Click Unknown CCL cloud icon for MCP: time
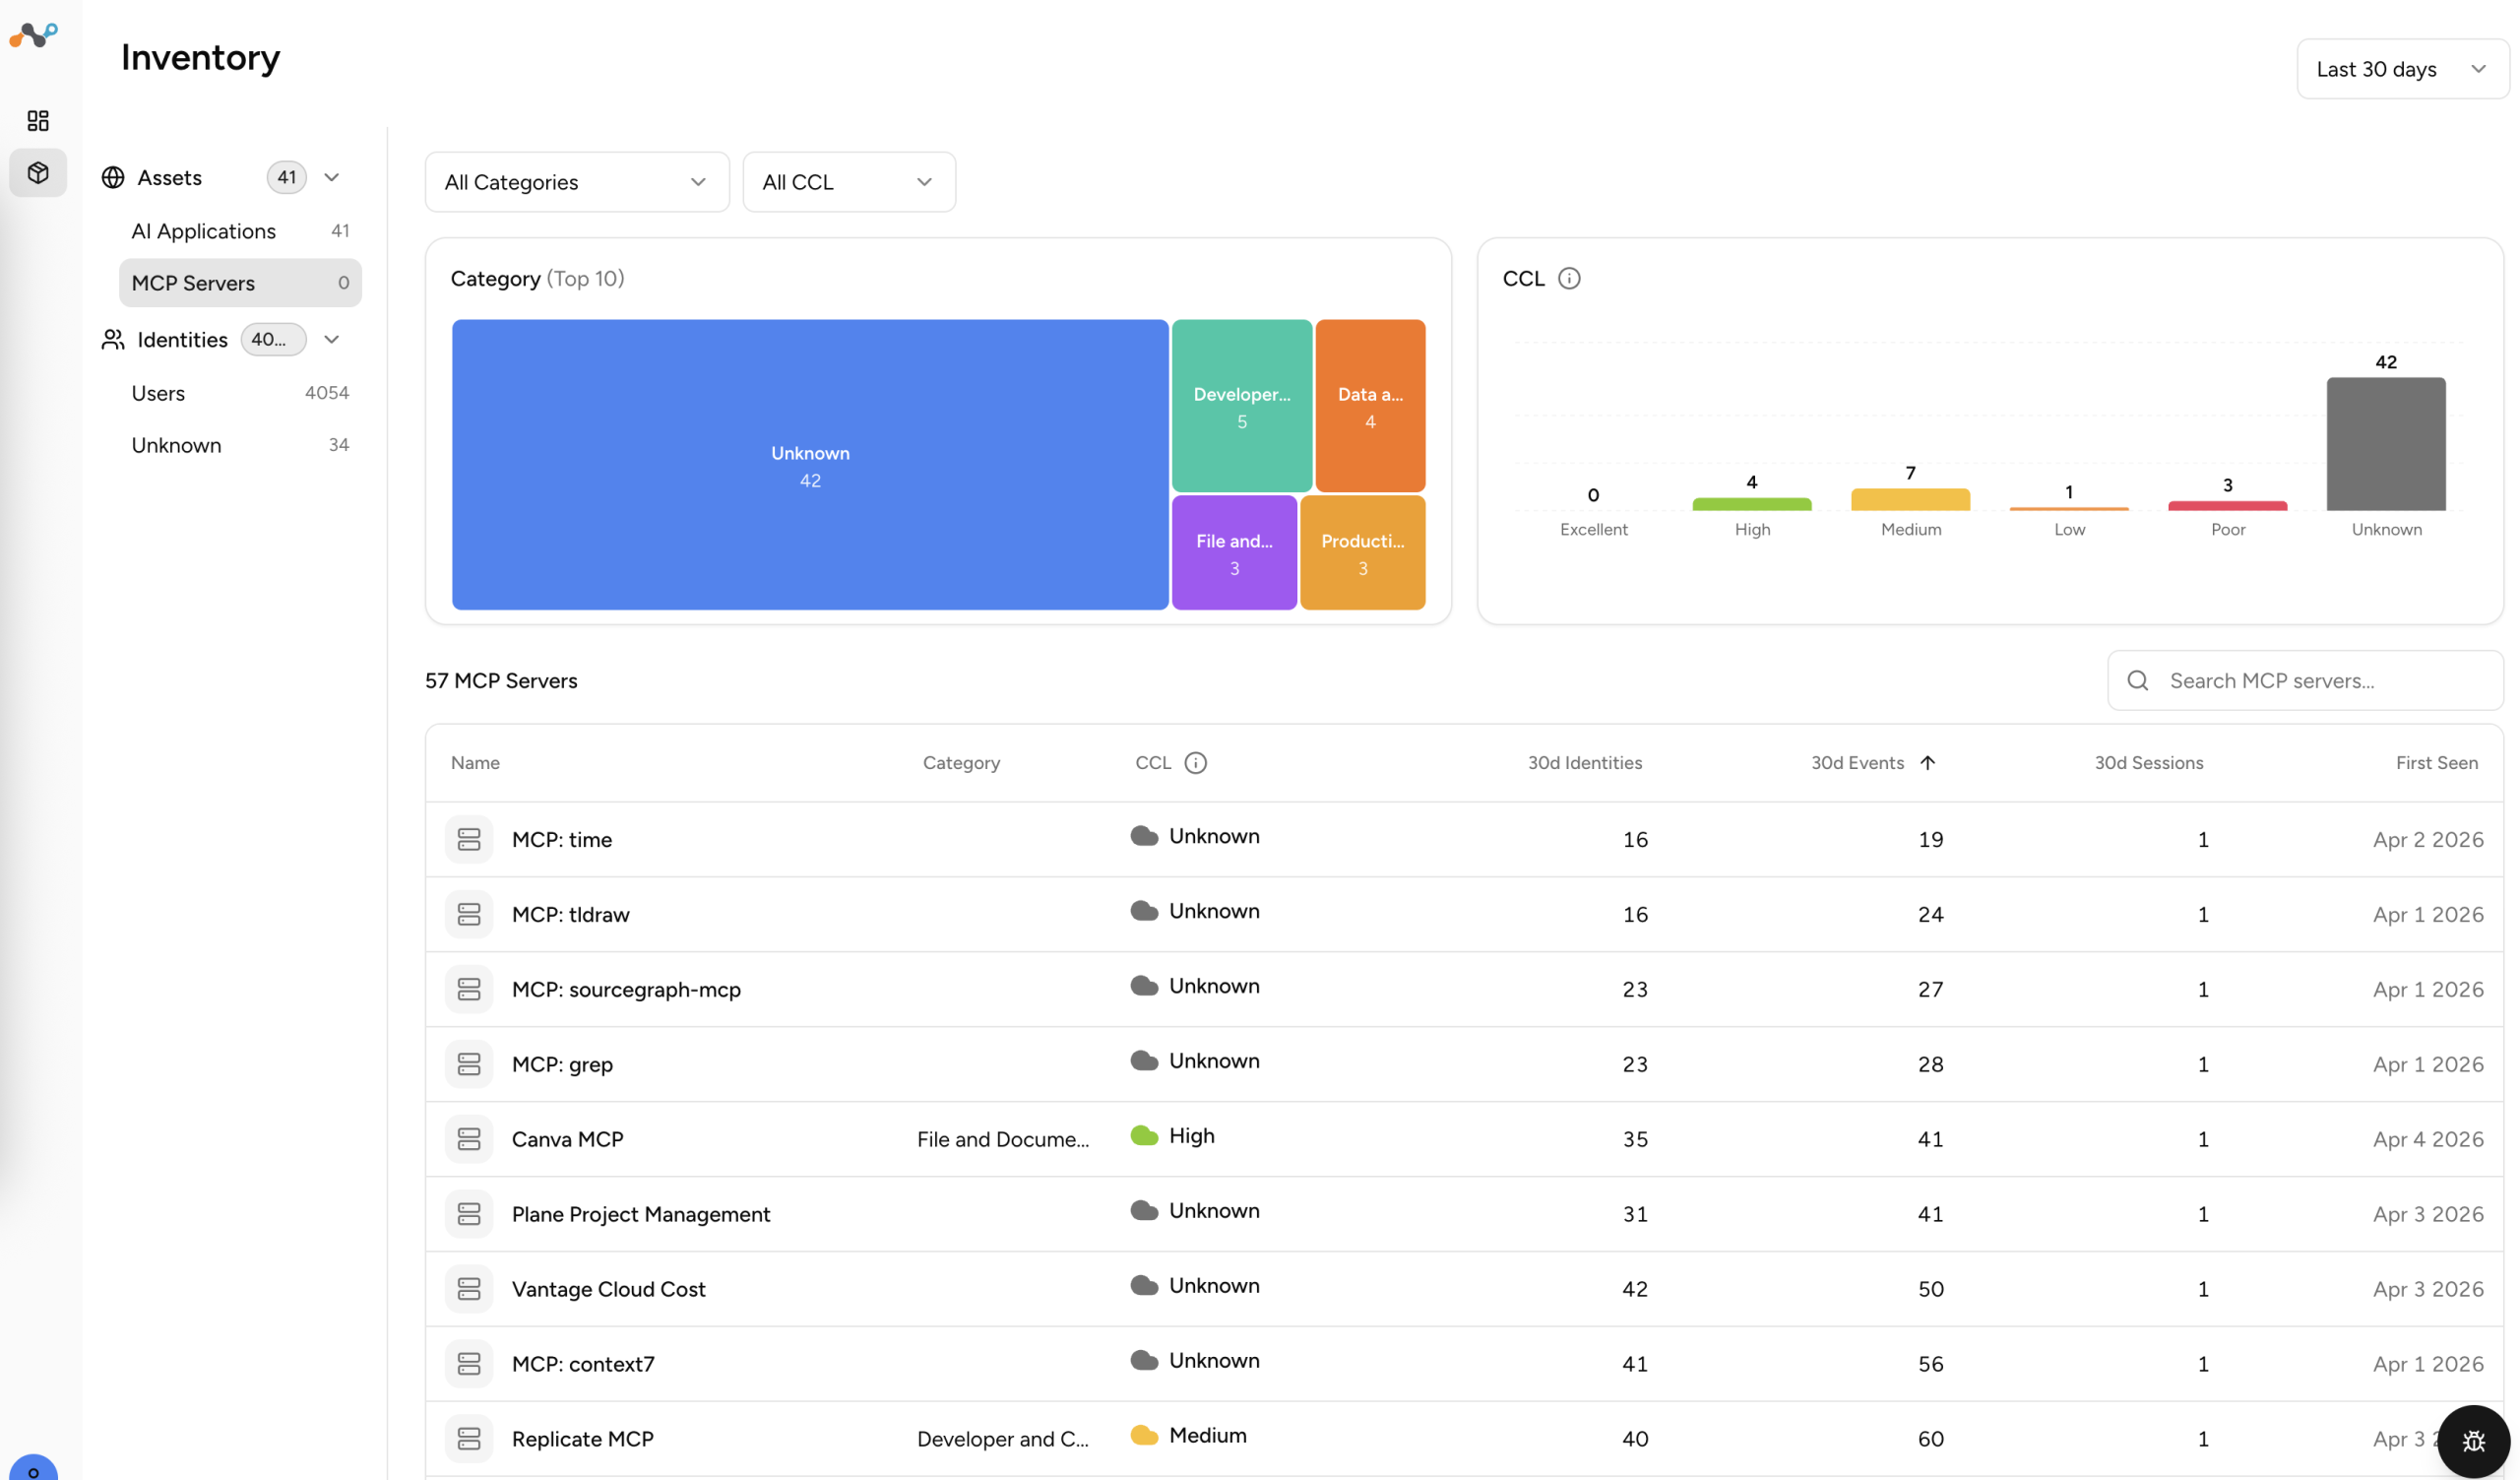Image resolution: width=2520 pixels, height=1480 pixels. (1144, 836)
